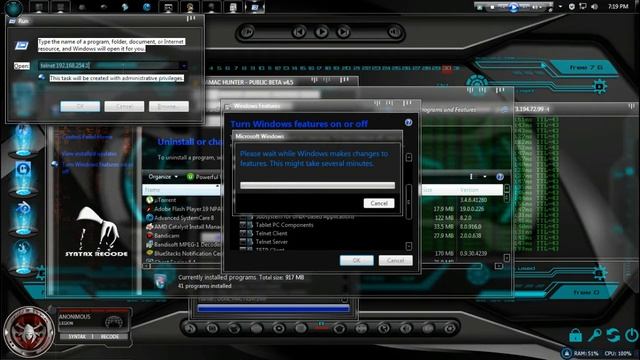Skip to previous track in the media widget

click(x=299, y=31)
